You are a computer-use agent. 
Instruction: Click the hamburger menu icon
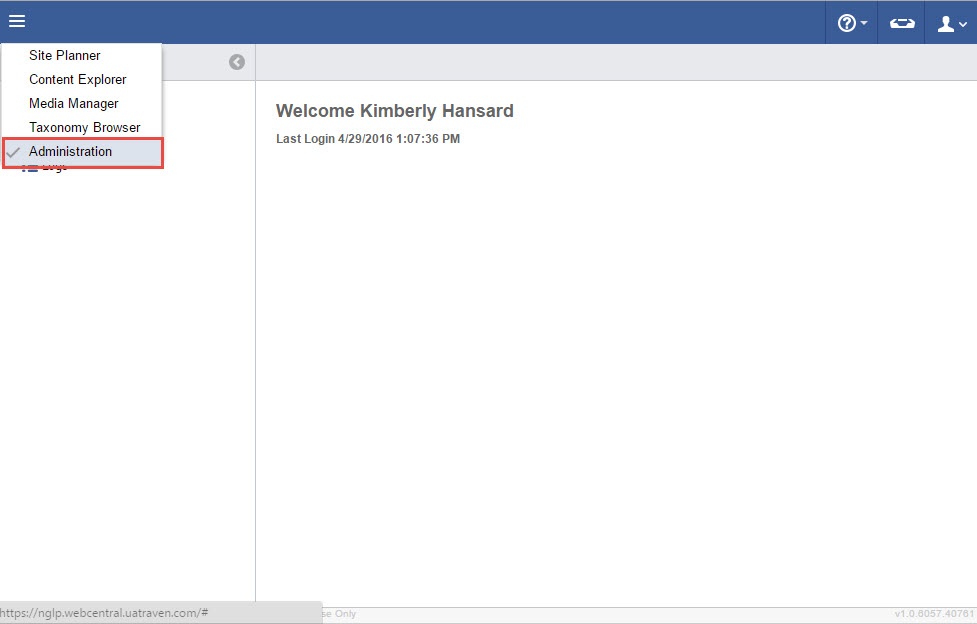(x=17, y=21)
